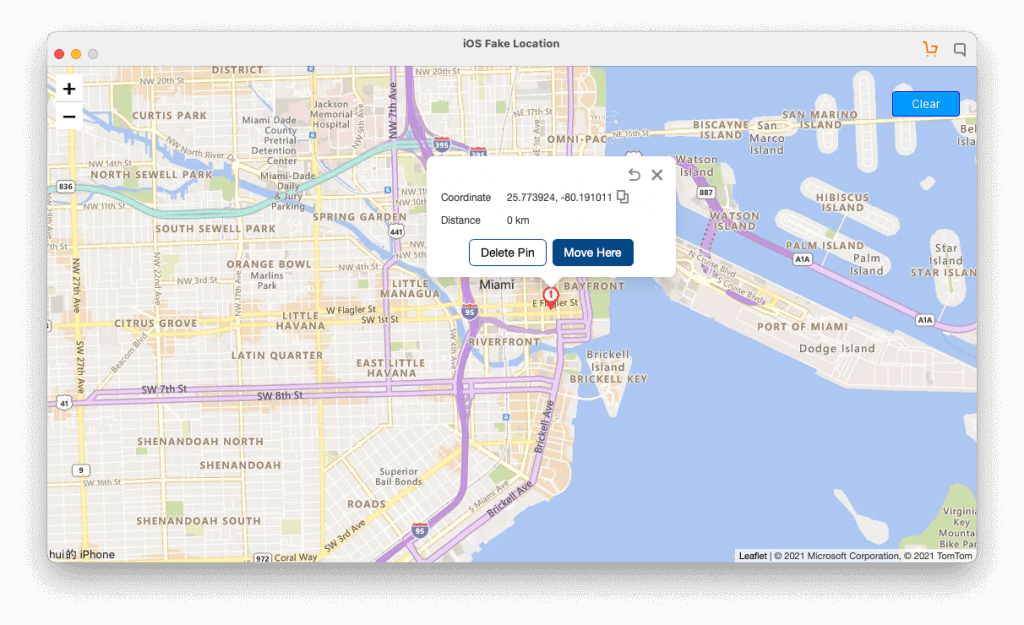Click the RIVERFRONT label
The image size is (1024, 625).
(504, 342)
